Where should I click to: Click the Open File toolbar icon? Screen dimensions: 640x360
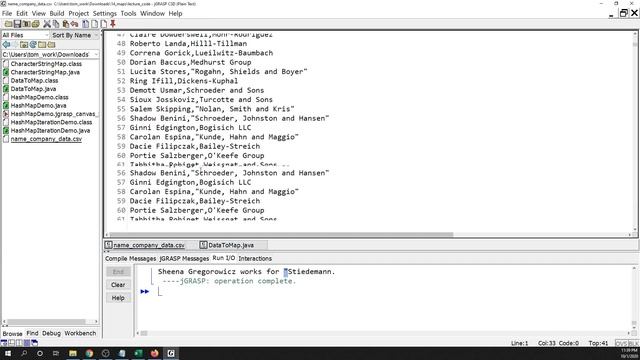pos(8,24)
